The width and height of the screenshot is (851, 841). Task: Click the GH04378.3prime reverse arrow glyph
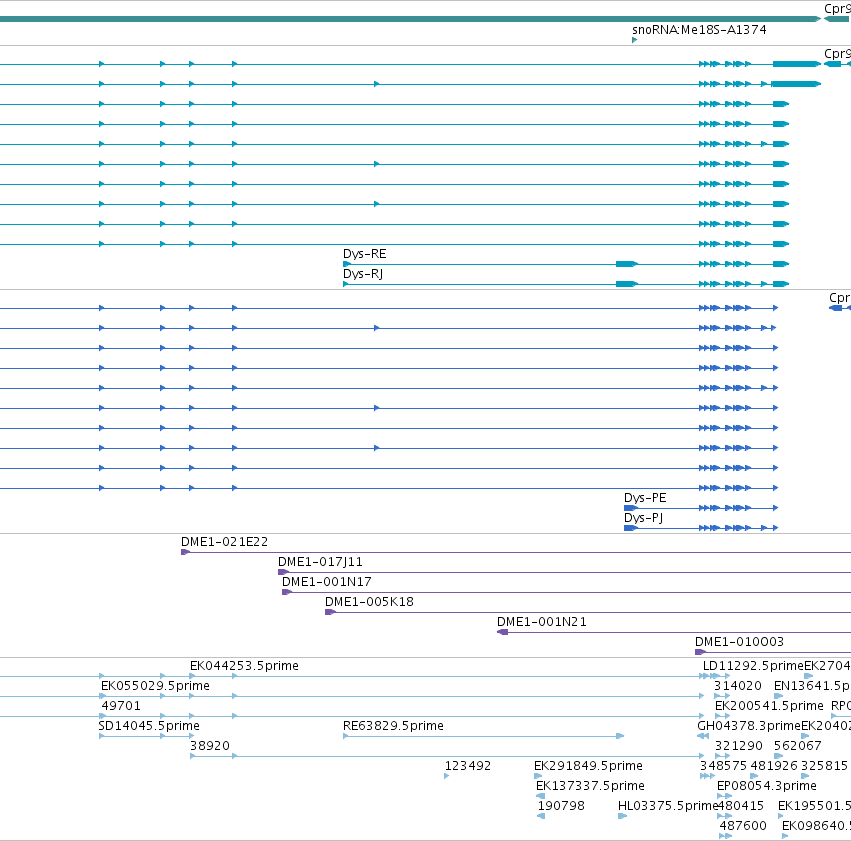pos(703,736)
